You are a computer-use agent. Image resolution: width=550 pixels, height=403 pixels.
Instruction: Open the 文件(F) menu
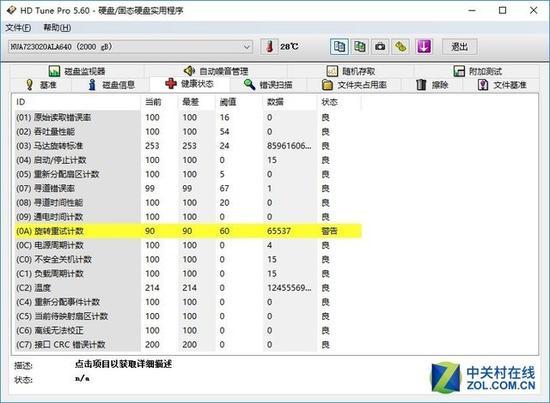(x=18, y=28)
